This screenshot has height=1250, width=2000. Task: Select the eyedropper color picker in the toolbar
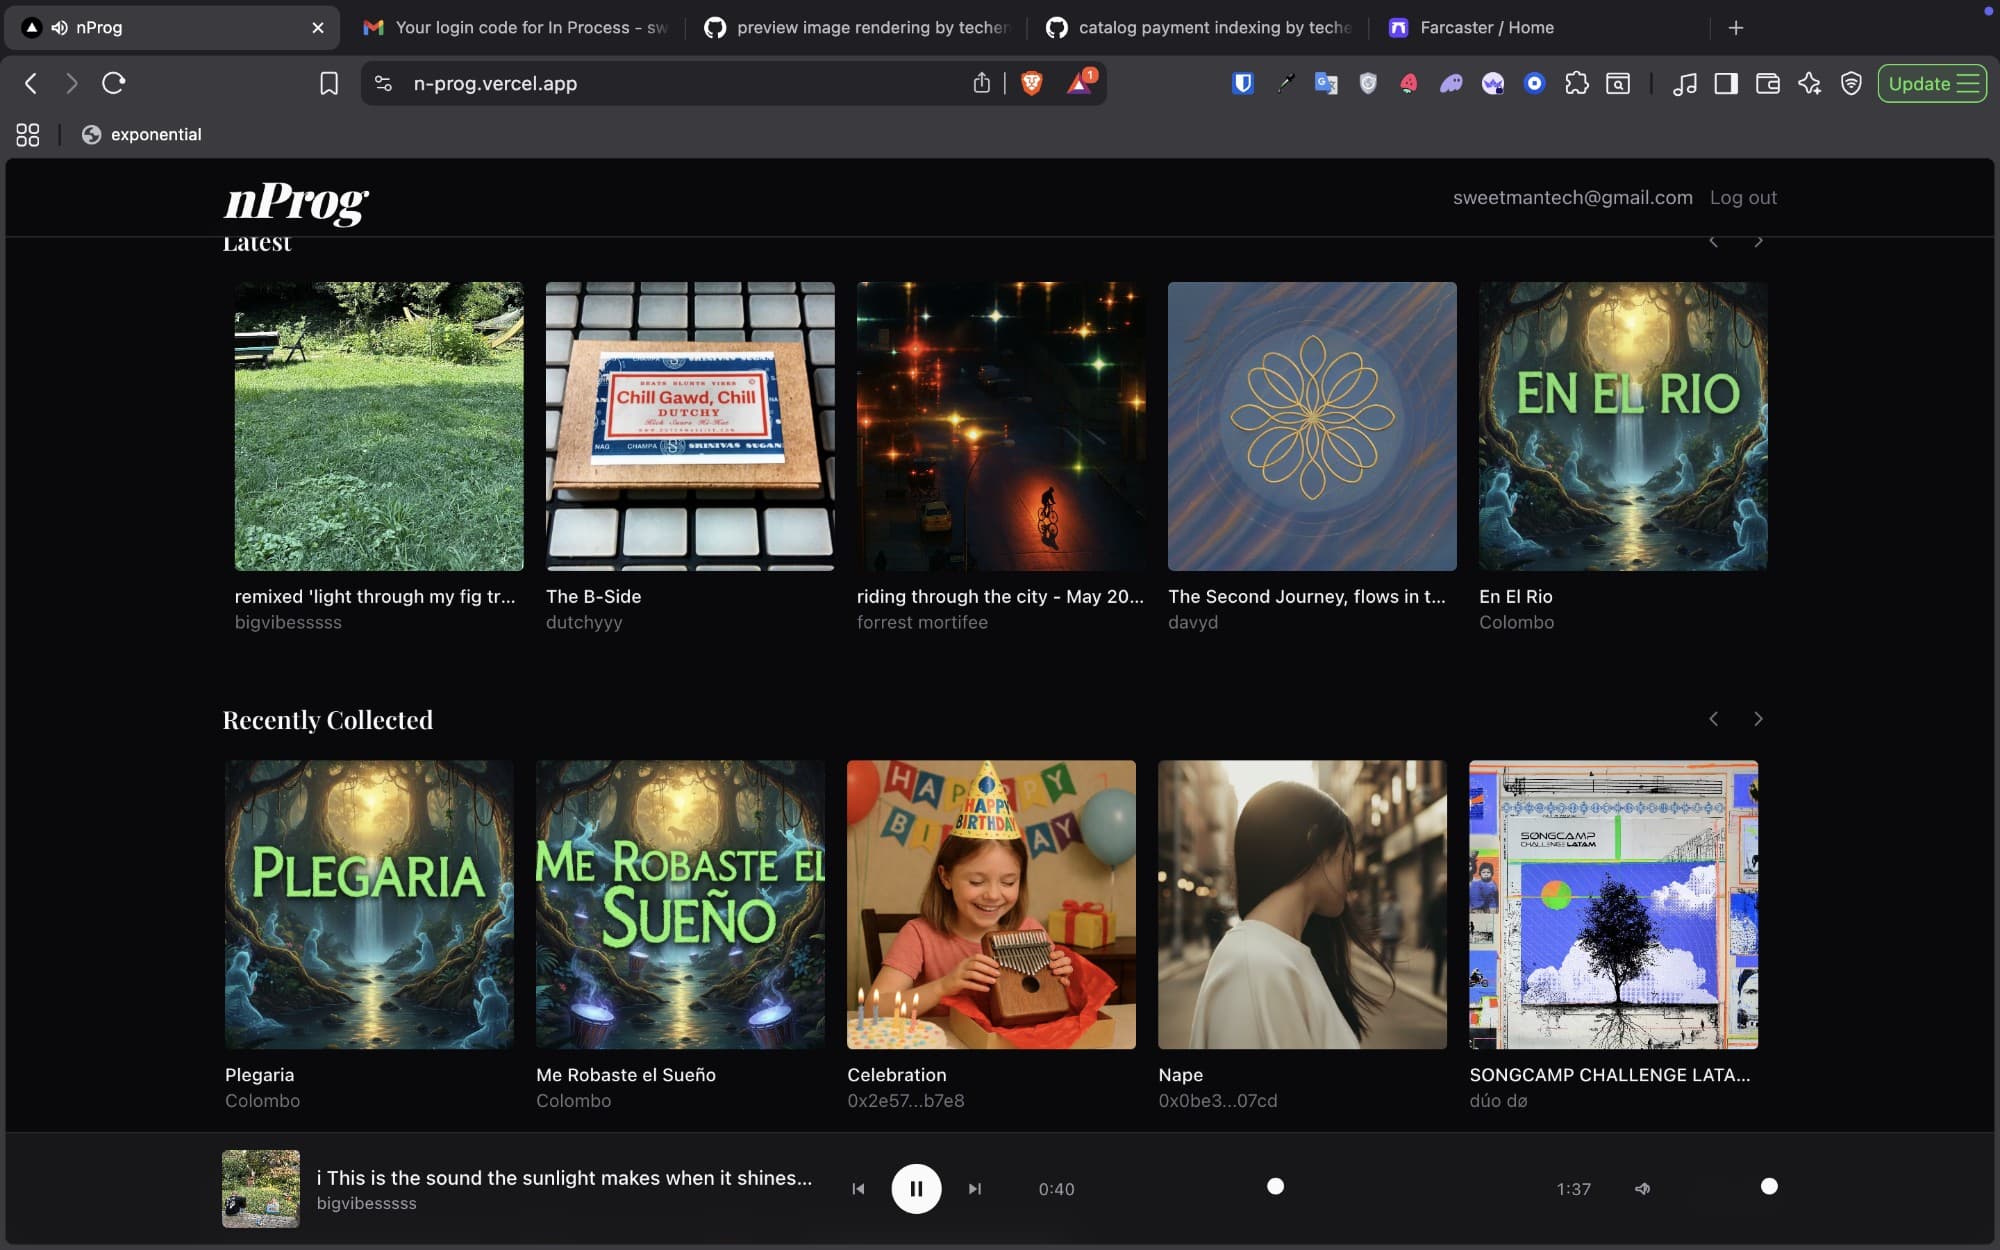(x=1284, y=84)
